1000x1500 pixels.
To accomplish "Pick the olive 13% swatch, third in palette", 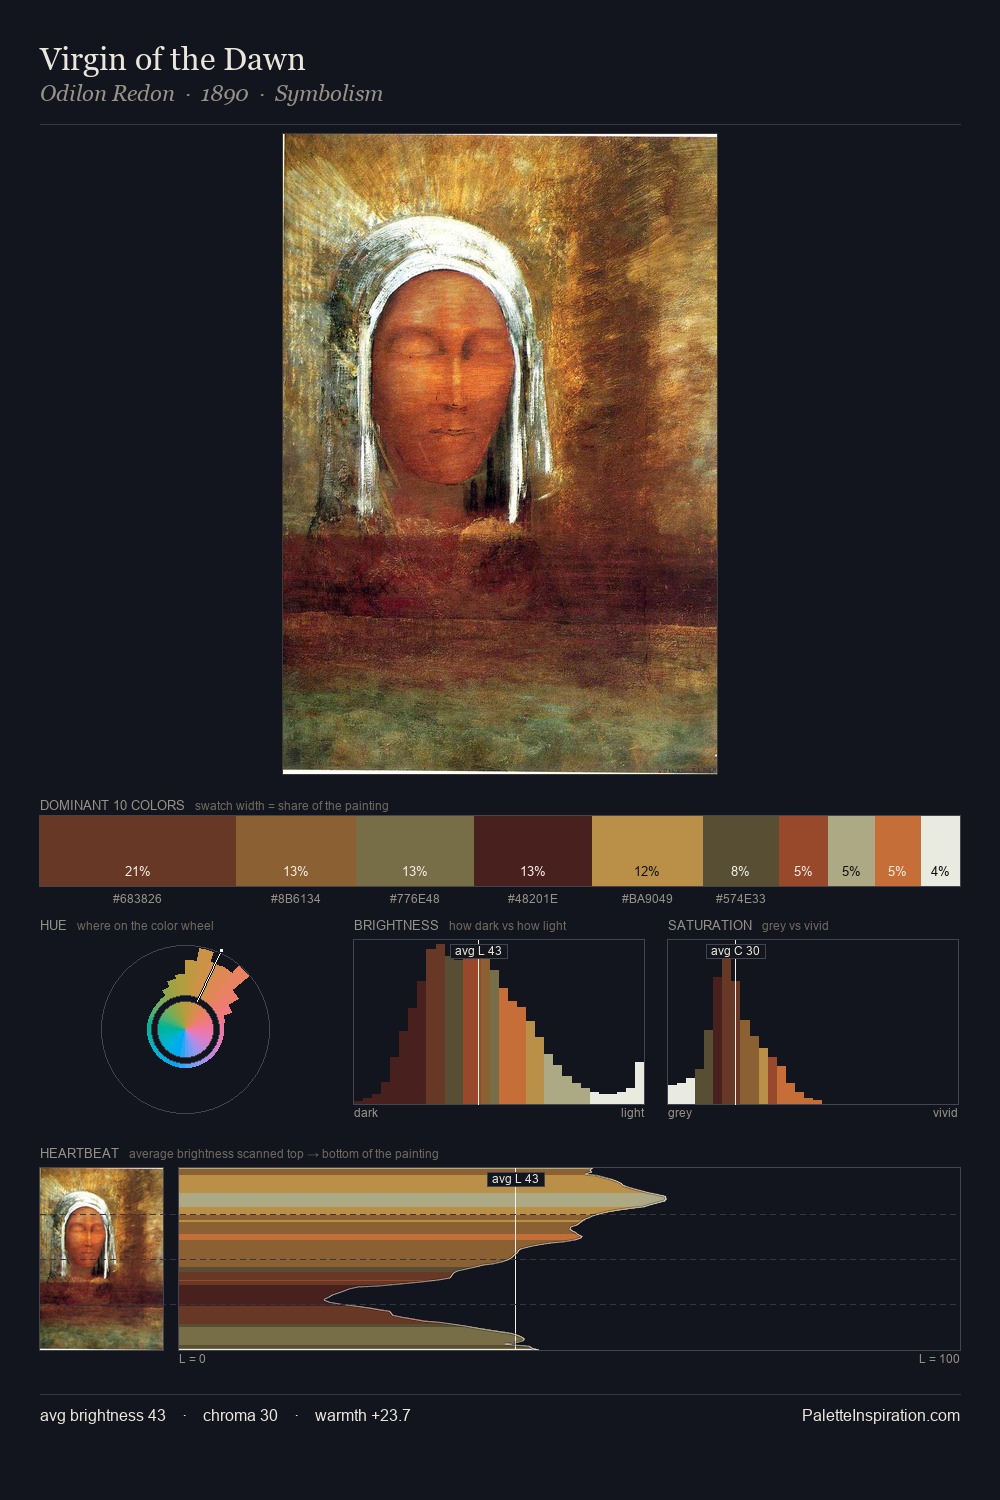I will click(415, 851).
